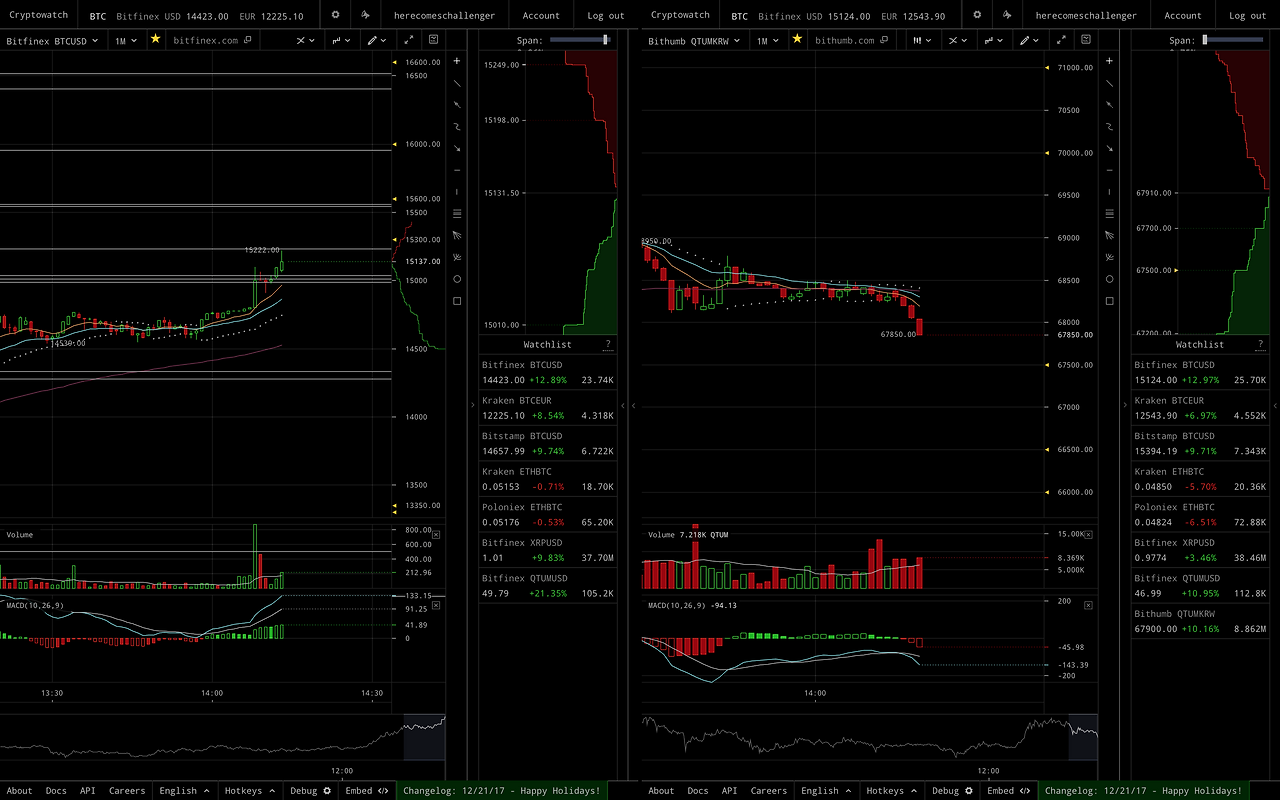Open line style dropdown in left window
This screenshot has width=1280, height=800.
tap(342, 41)
